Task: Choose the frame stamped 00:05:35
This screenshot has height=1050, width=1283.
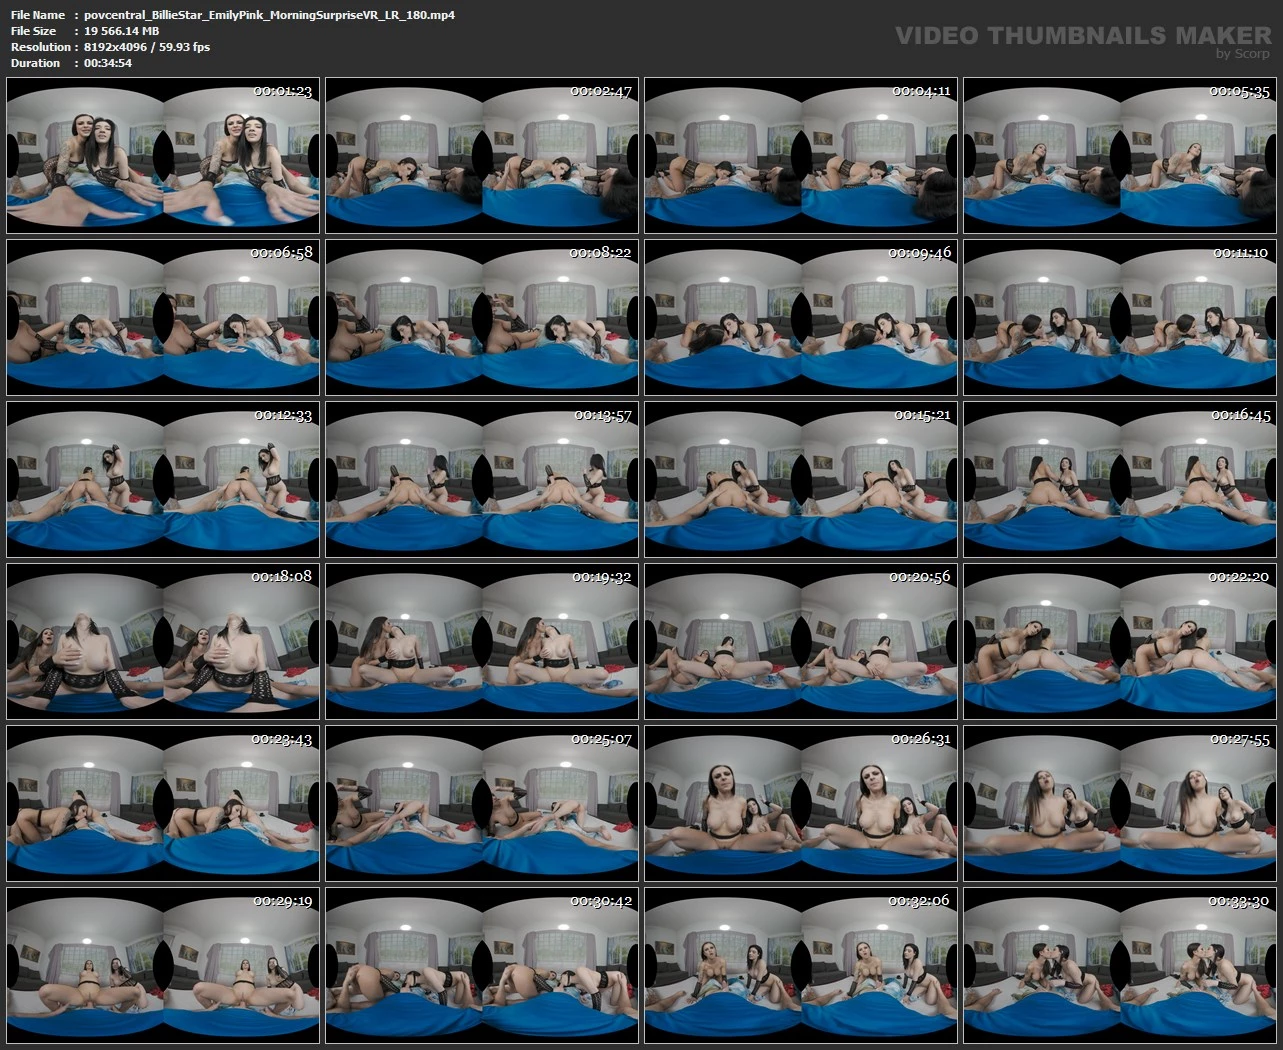Action: pyautogui.click(x=1120, y=155)
